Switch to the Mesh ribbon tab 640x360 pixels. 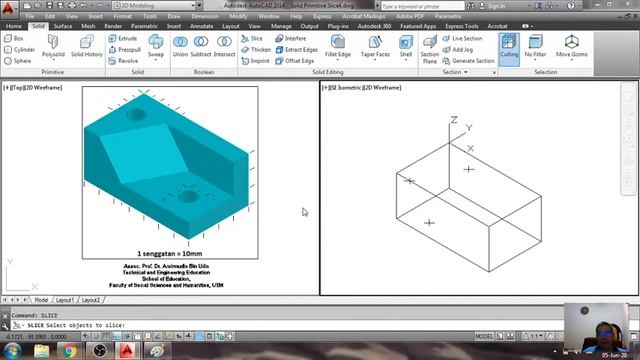point(88,26)
